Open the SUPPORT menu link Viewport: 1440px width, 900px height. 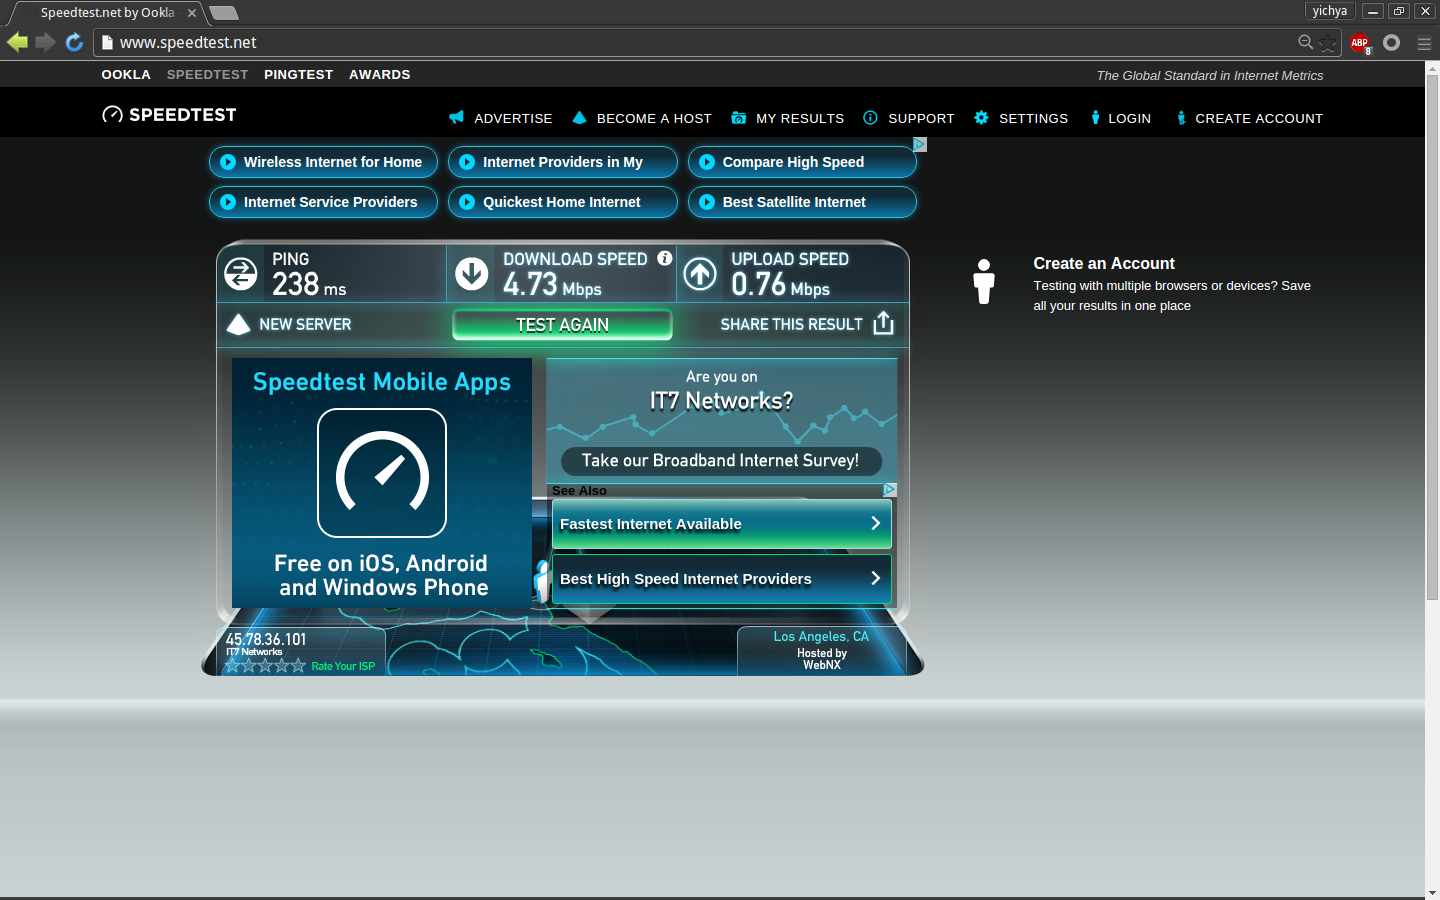(x=921, y=118)
